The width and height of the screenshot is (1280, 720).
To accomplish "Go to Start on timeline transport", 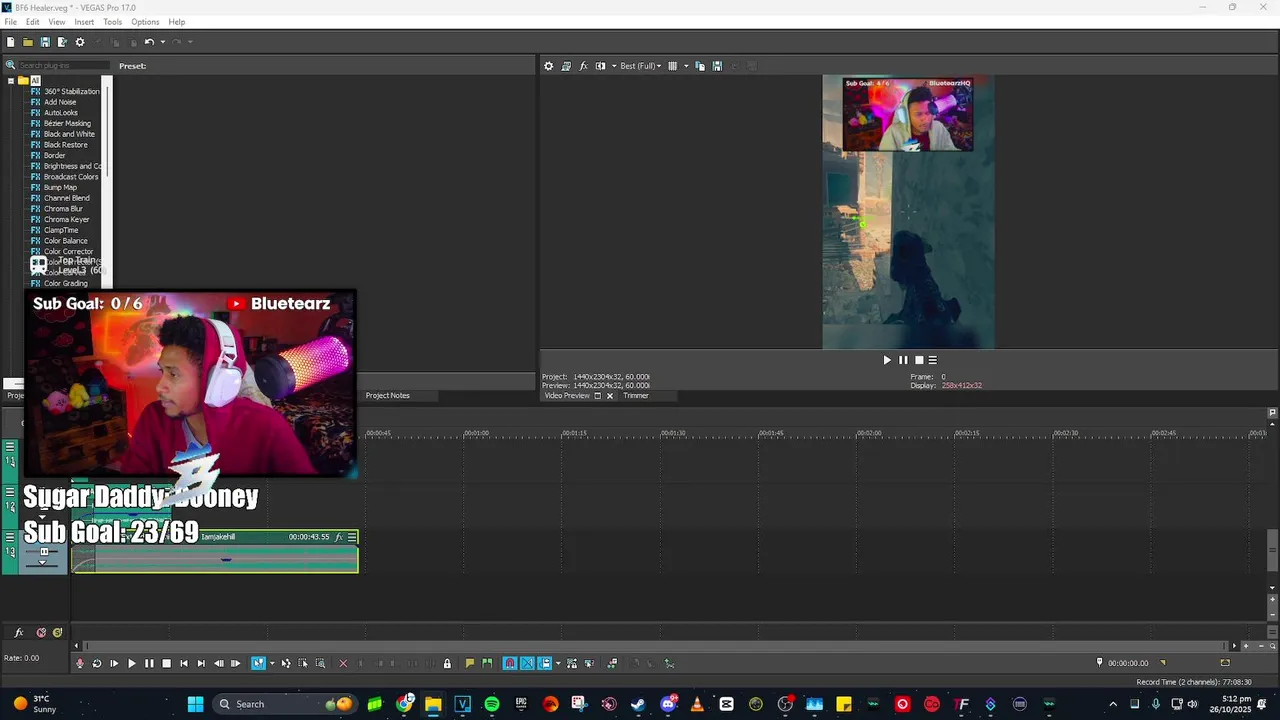I will (x=184, y=663).
